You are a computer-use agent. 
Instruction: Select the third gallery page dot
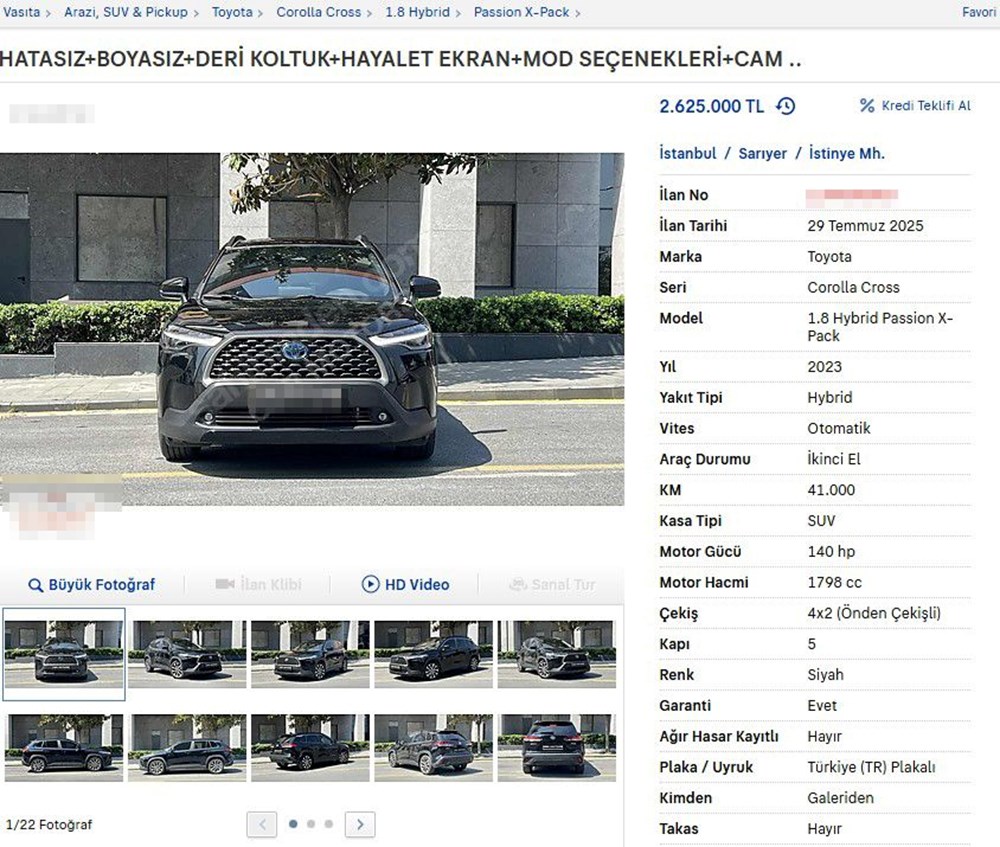coord(328,824)
